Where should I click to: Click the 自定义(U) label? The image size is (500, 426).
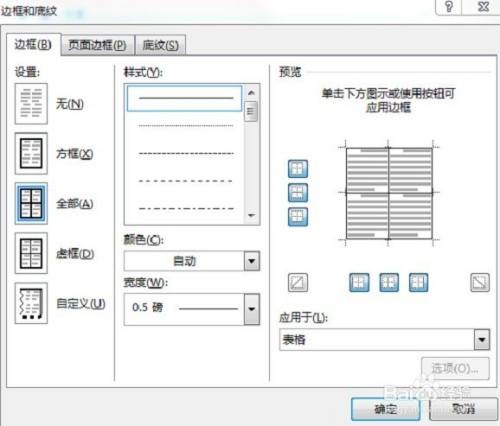click(81, 303)
